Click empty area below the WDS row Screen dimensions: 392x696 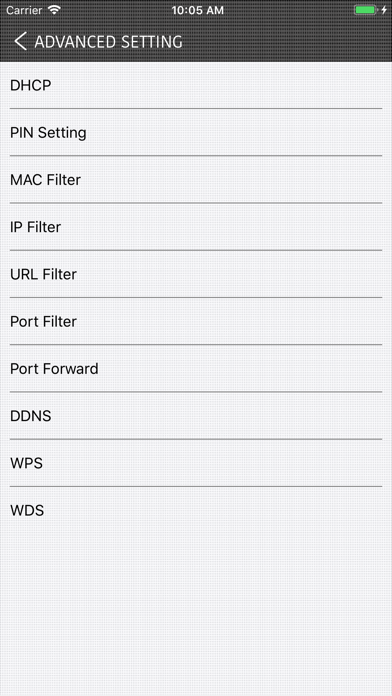coord(196,615)
